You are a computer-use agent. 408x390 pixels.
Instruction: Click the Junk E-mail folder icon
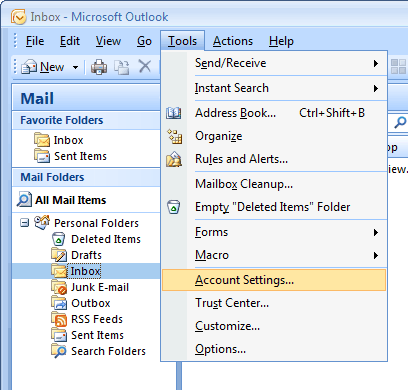[x=59, y=287]
